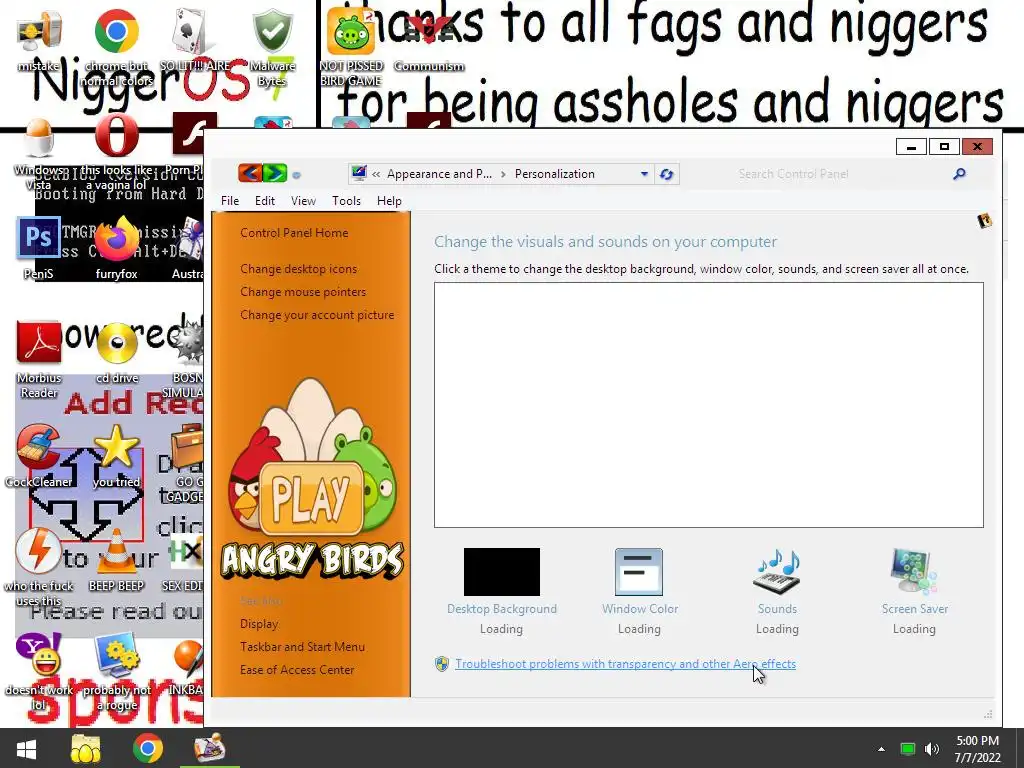
Task: Click the address bar computer icon
Action: pyautogui.click(x=359, y=173)
